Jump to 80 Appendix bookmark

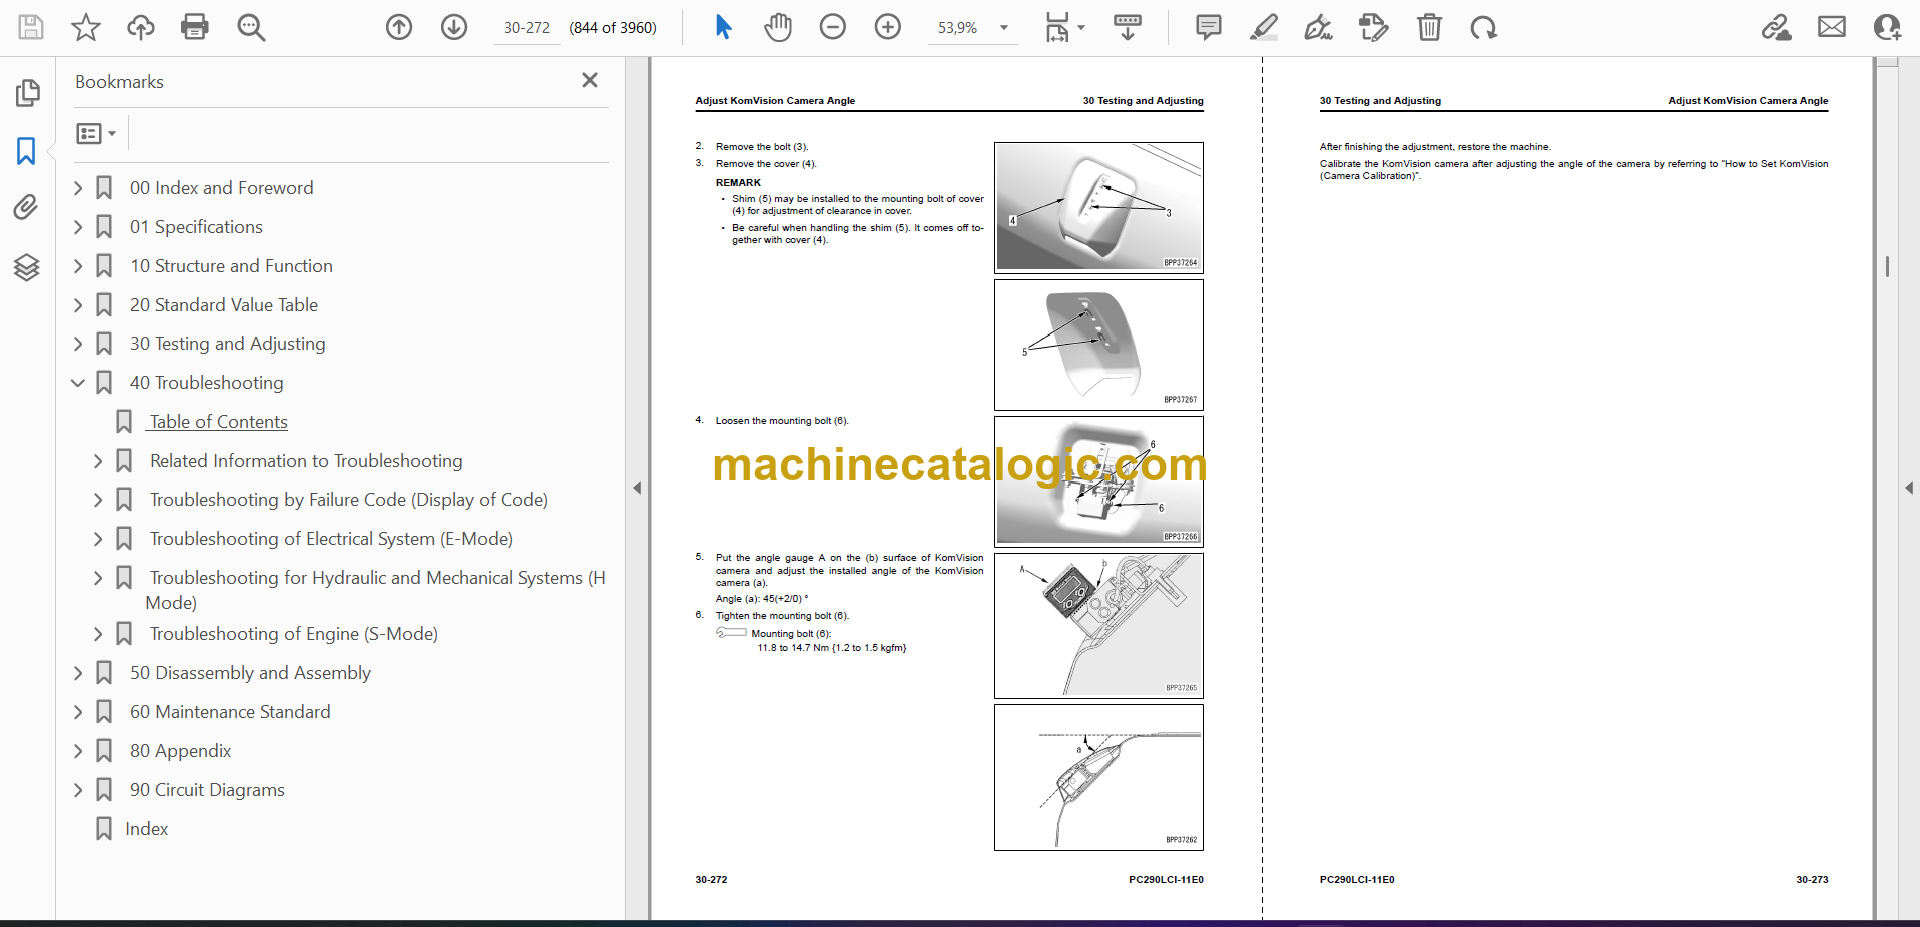[180, 750]
